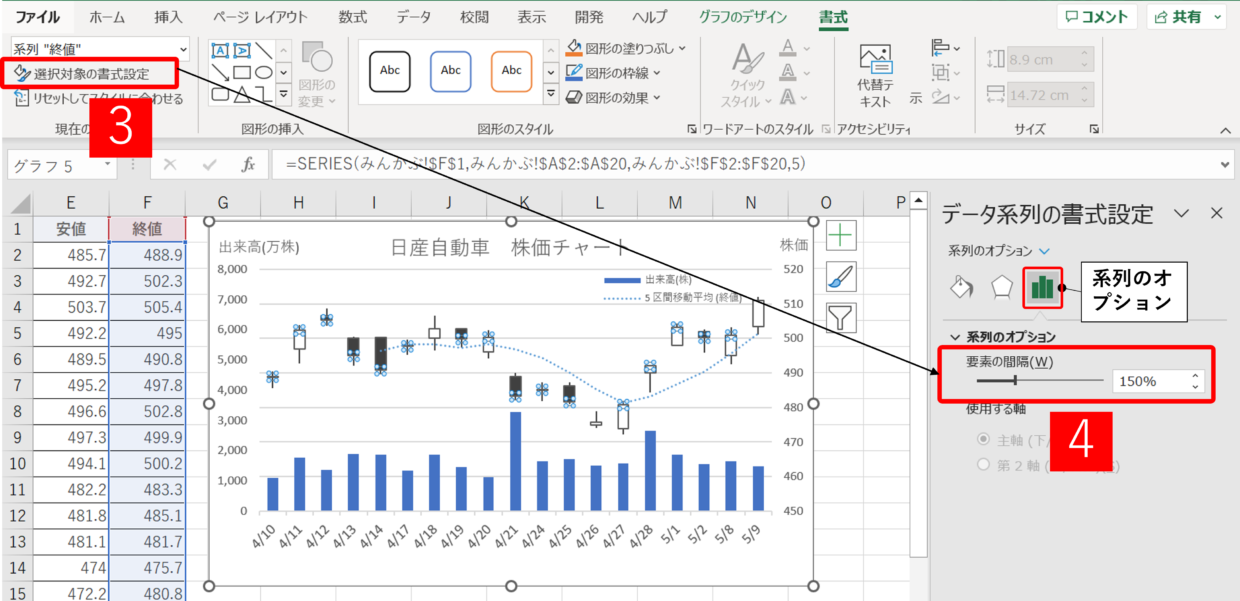
Task: Switch to the データ tab
Action: pyautogui.click(x=413, y=17)
